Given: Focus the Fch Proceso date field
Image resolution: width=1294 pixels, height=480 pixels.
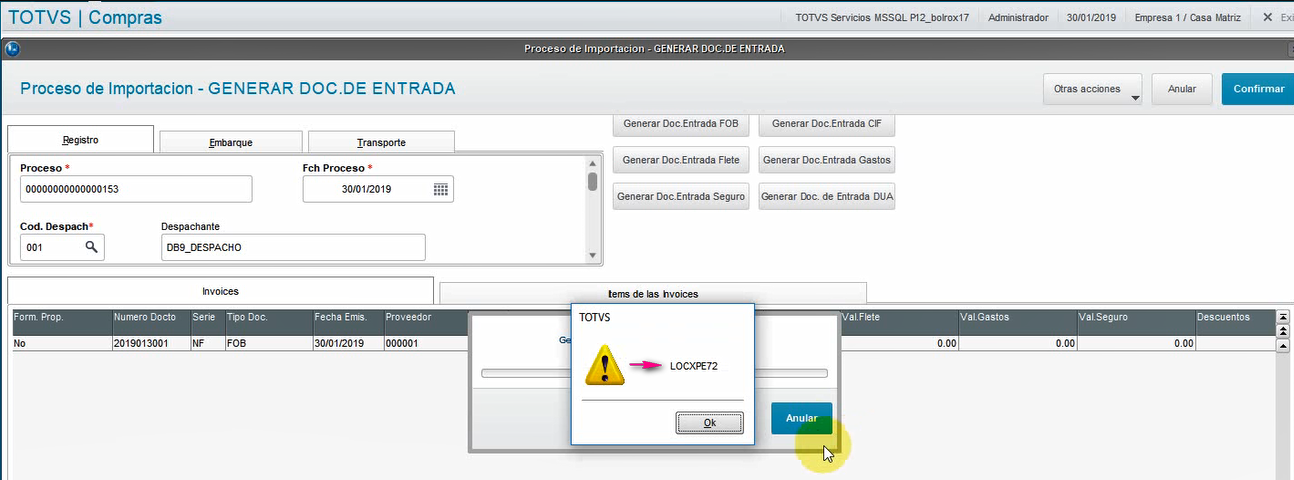Looking at the screenshot, I should 378,188.
